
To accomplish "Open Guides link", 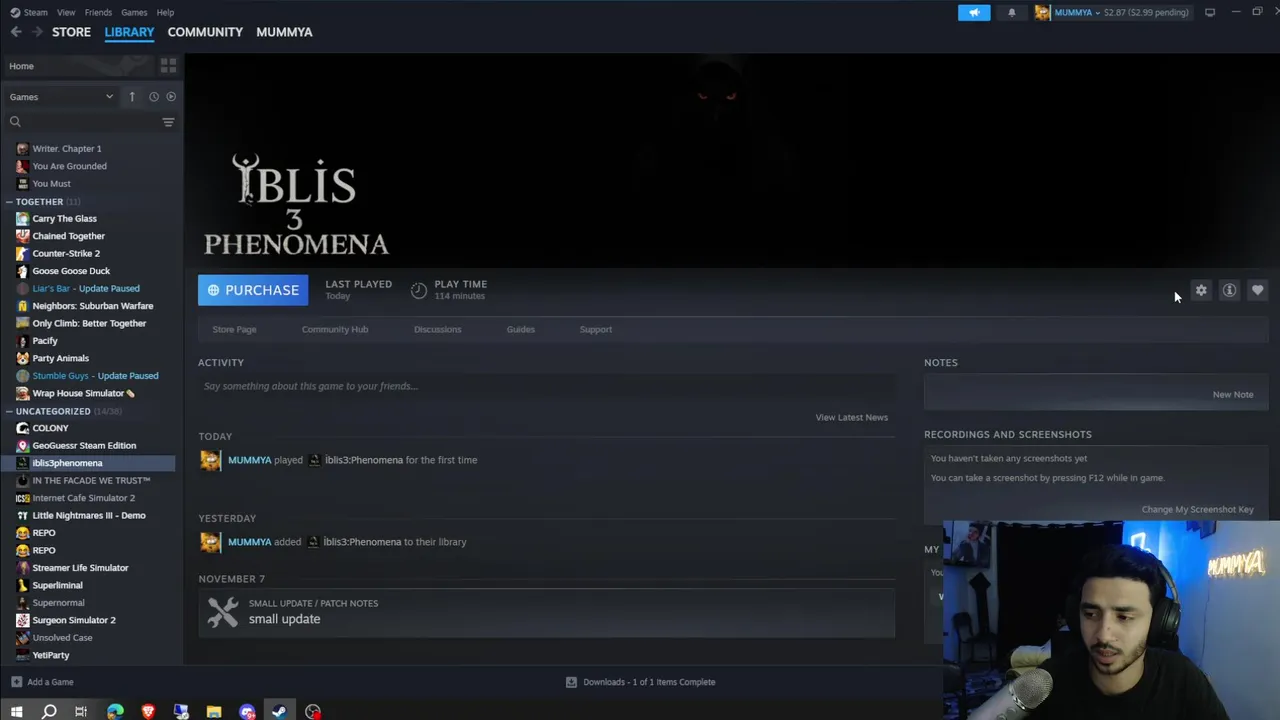I will [x=520, y=329].
